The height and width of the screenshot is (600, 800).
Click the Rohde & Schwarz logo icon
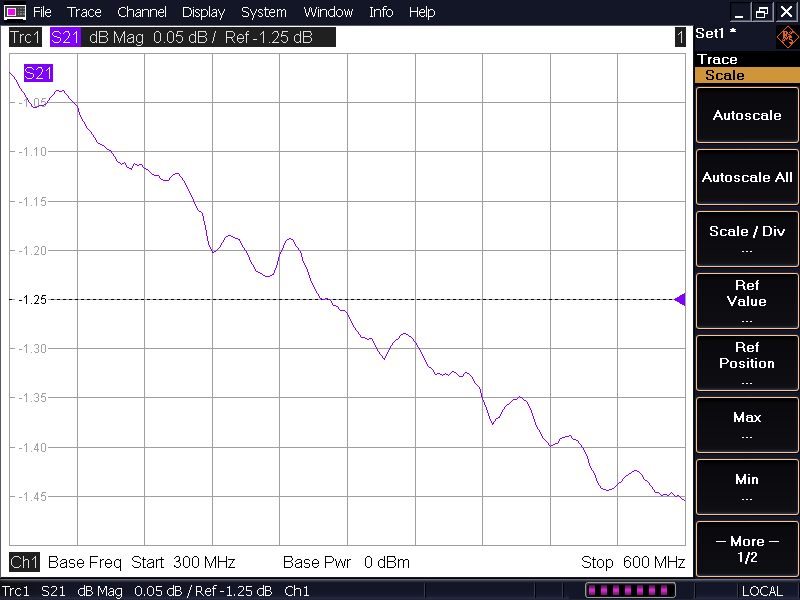pyautogui.click(x=787, y=38)
